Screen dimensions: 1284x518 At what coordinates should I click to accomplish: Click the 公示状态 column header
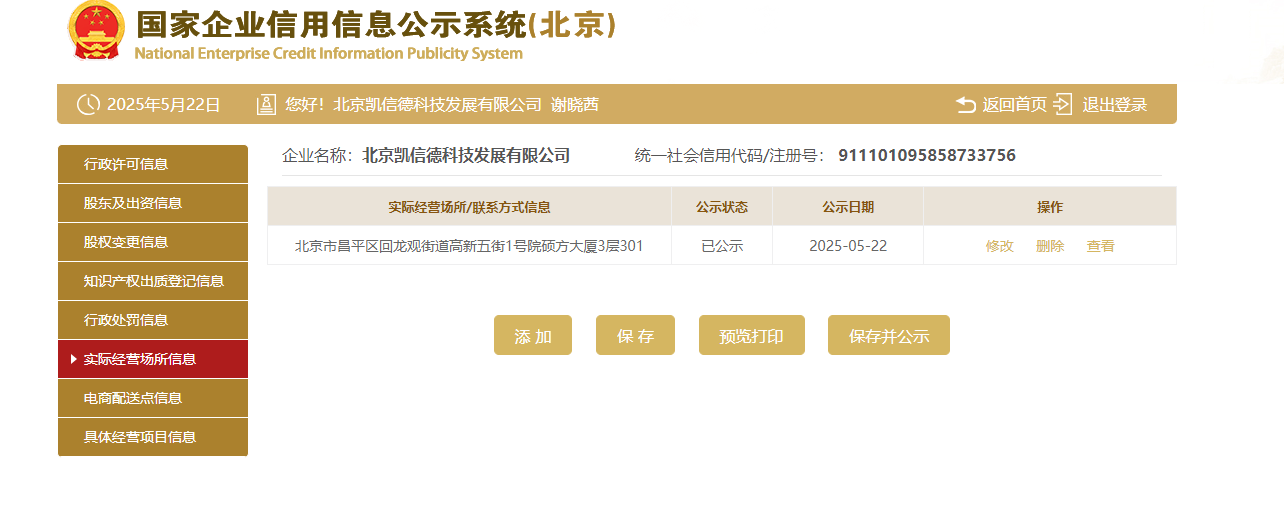[722, 207]
